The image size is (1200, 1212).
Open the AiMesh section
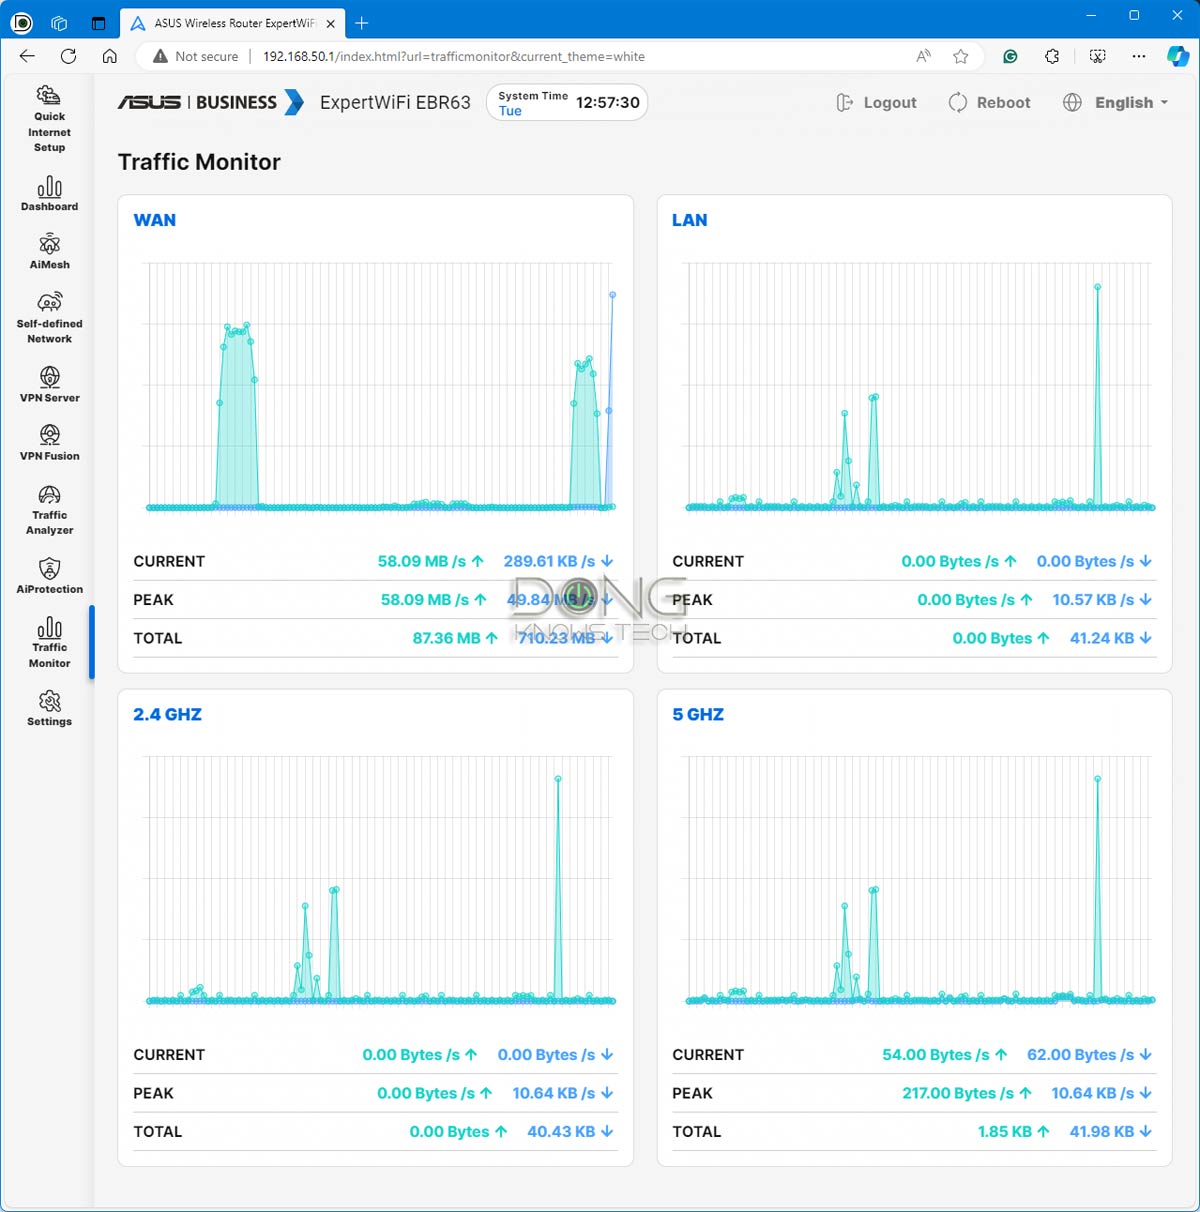(49, 252)
